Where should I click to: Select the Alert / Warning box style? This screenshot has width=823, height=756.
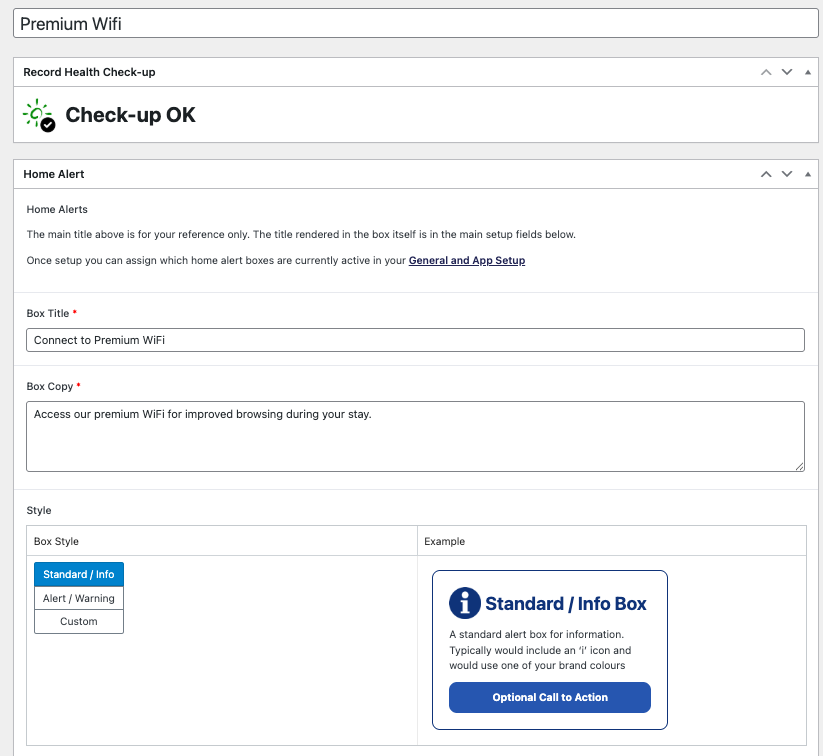(x=78, y=598)
